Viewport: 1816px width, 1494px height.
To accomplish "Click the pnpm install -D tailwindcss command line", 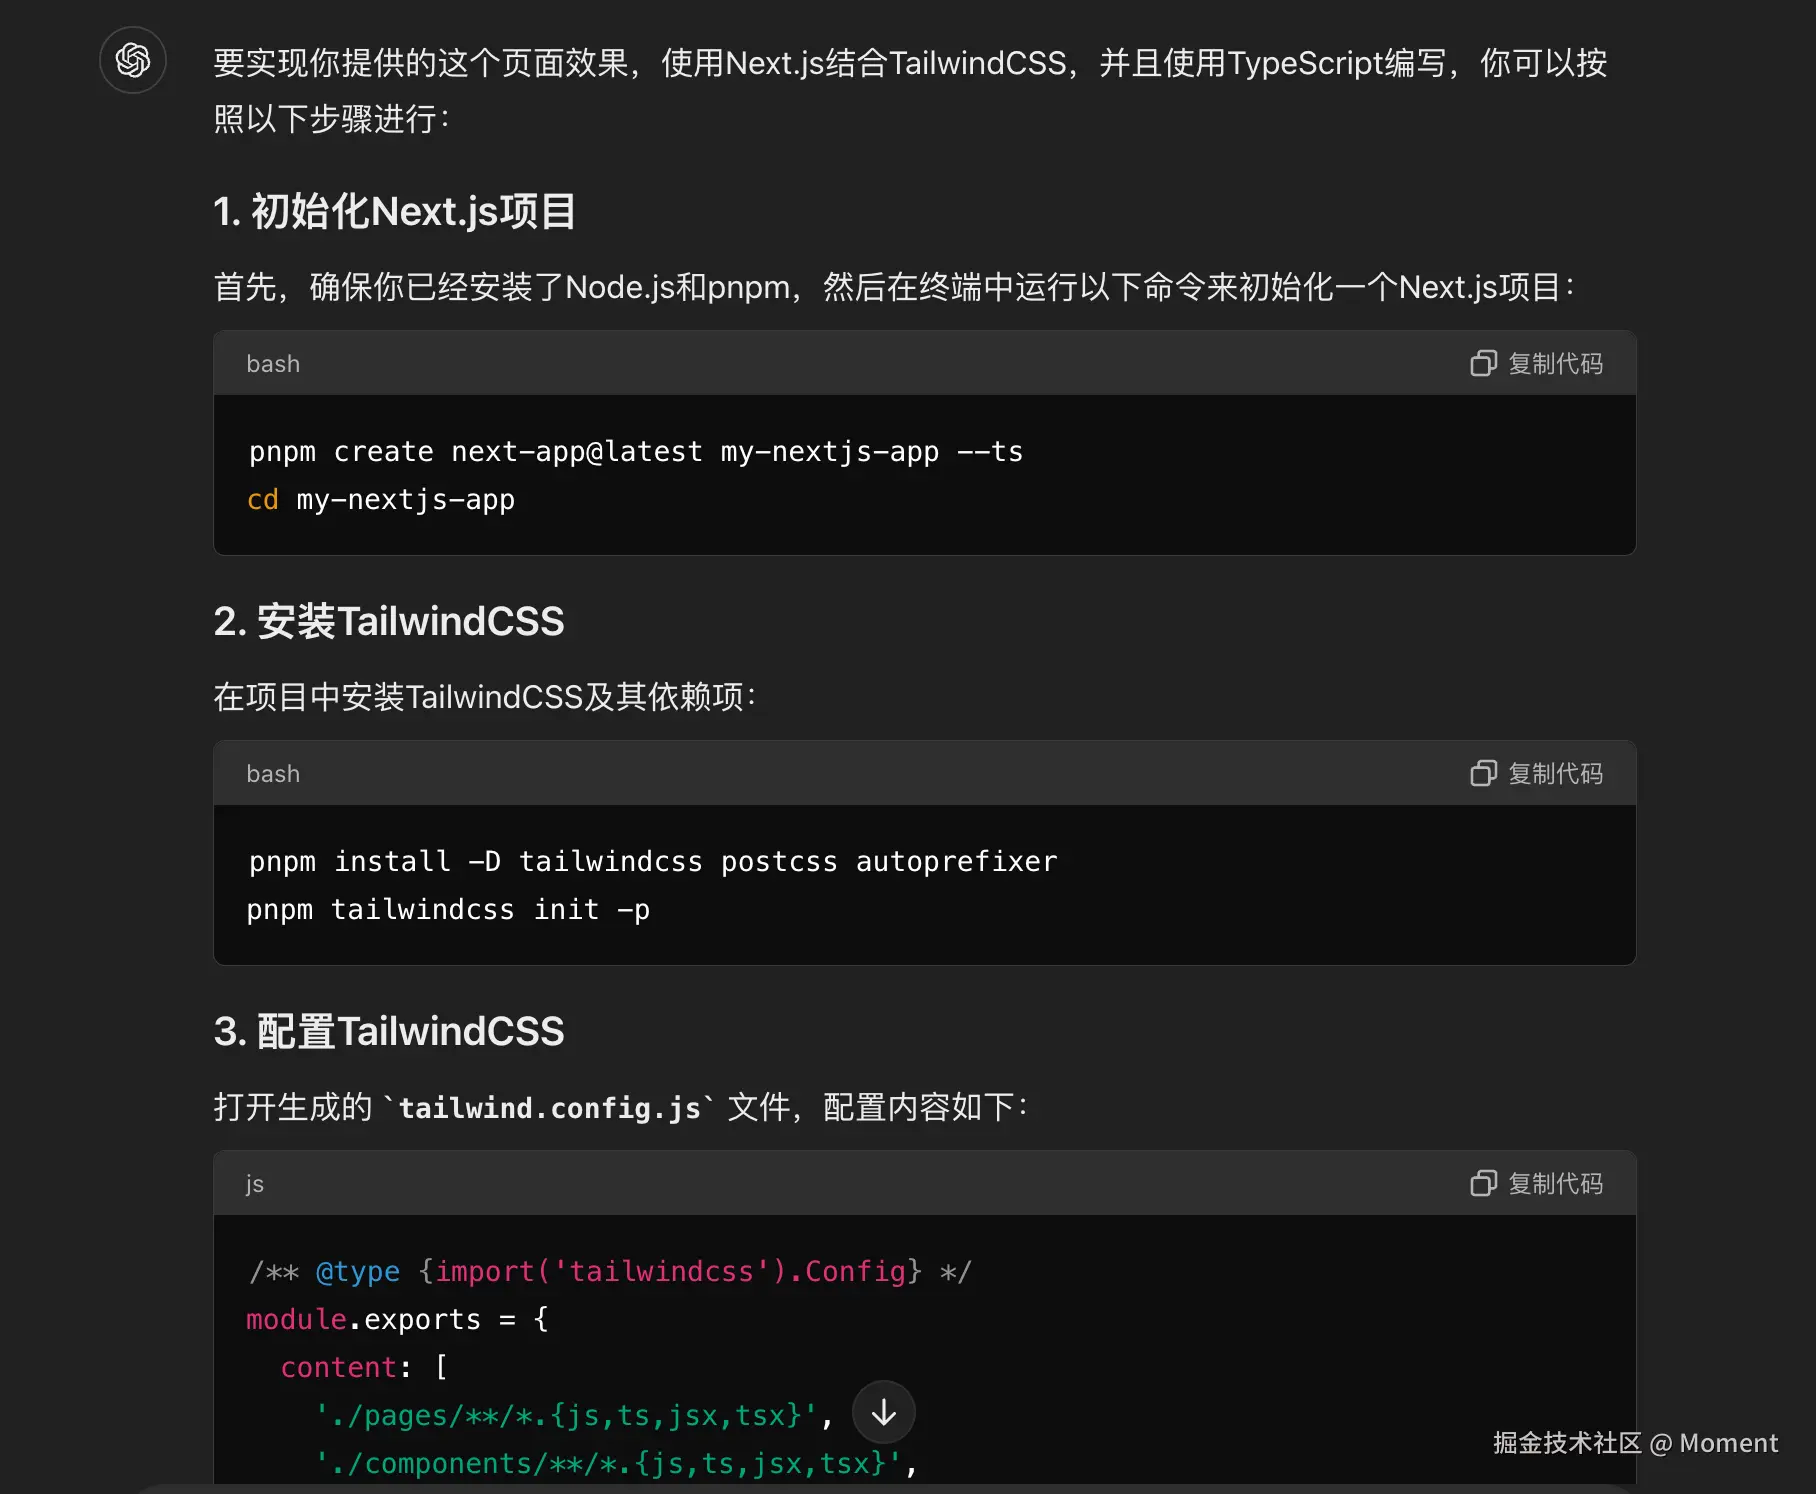I will (652, 862).
